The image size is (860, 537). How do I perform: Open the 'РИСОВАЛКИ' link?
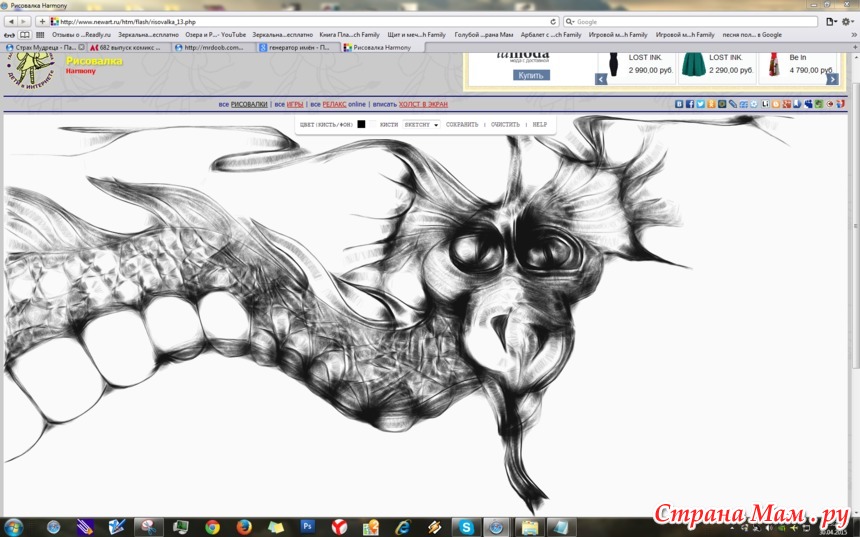[249, 104]
